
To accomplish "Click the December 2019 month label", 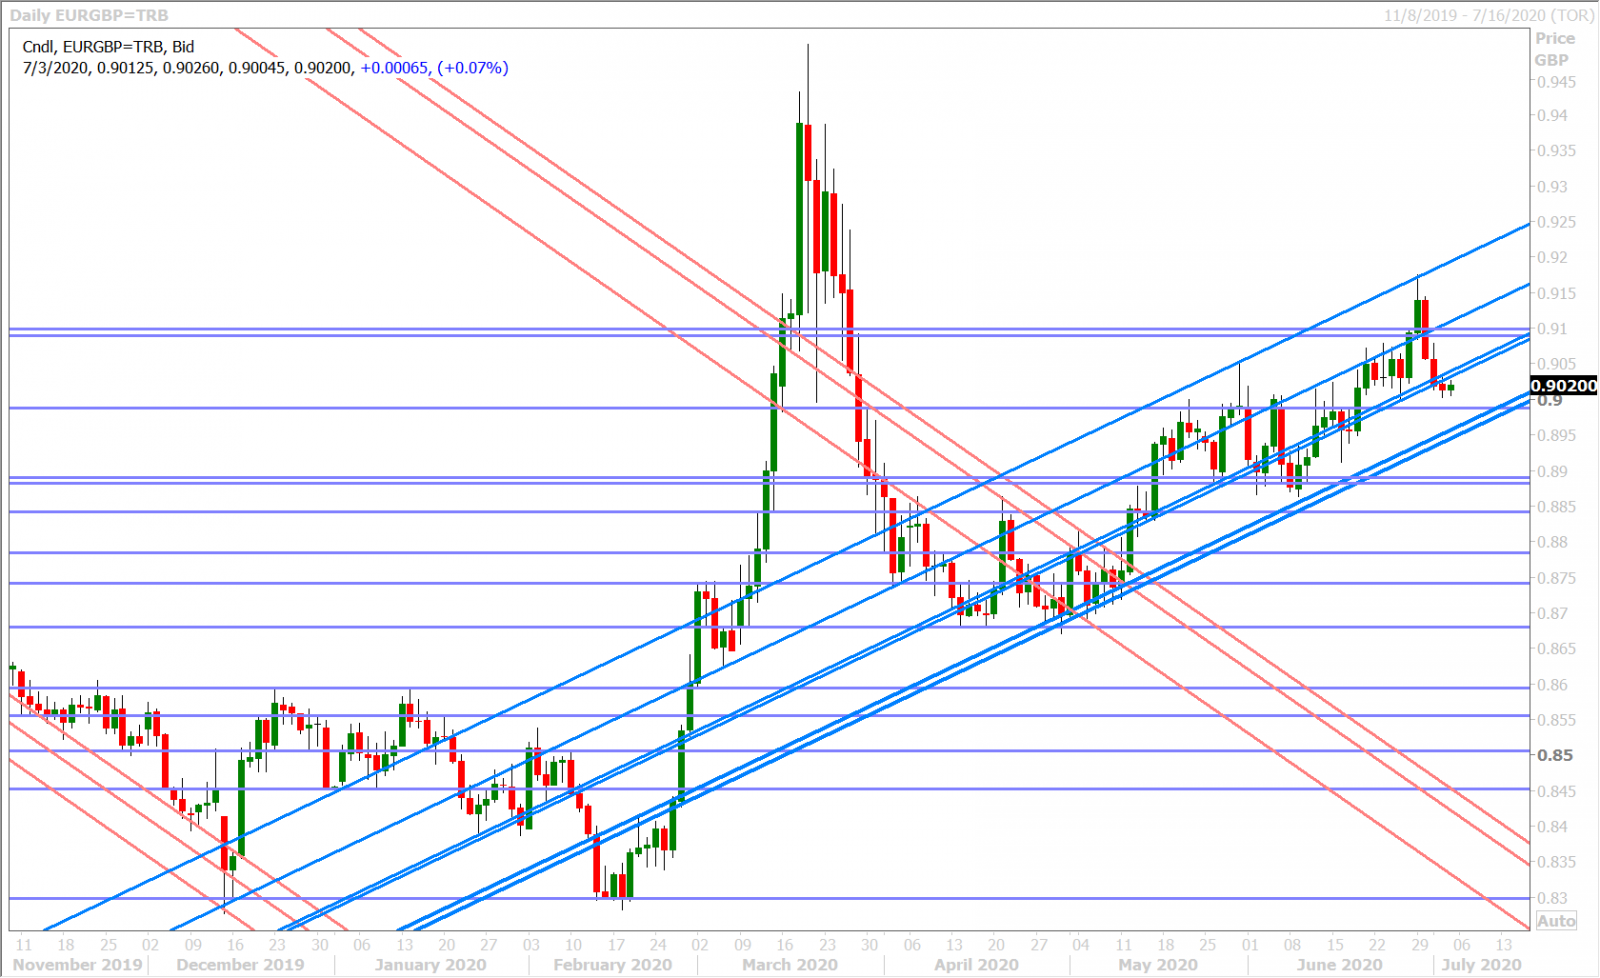I will click(x=240, y=965).
